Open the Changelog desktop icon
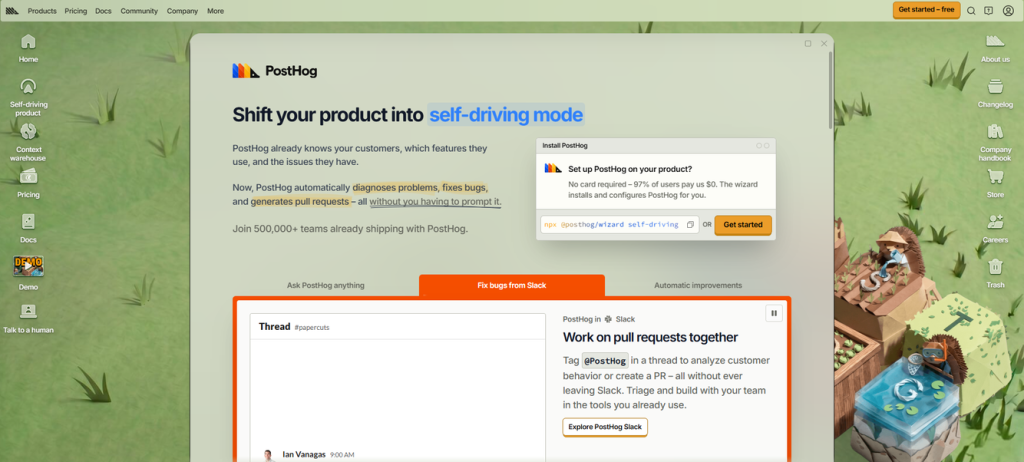The width and height of the screenshot is (1024, 462). pos(995,93)
